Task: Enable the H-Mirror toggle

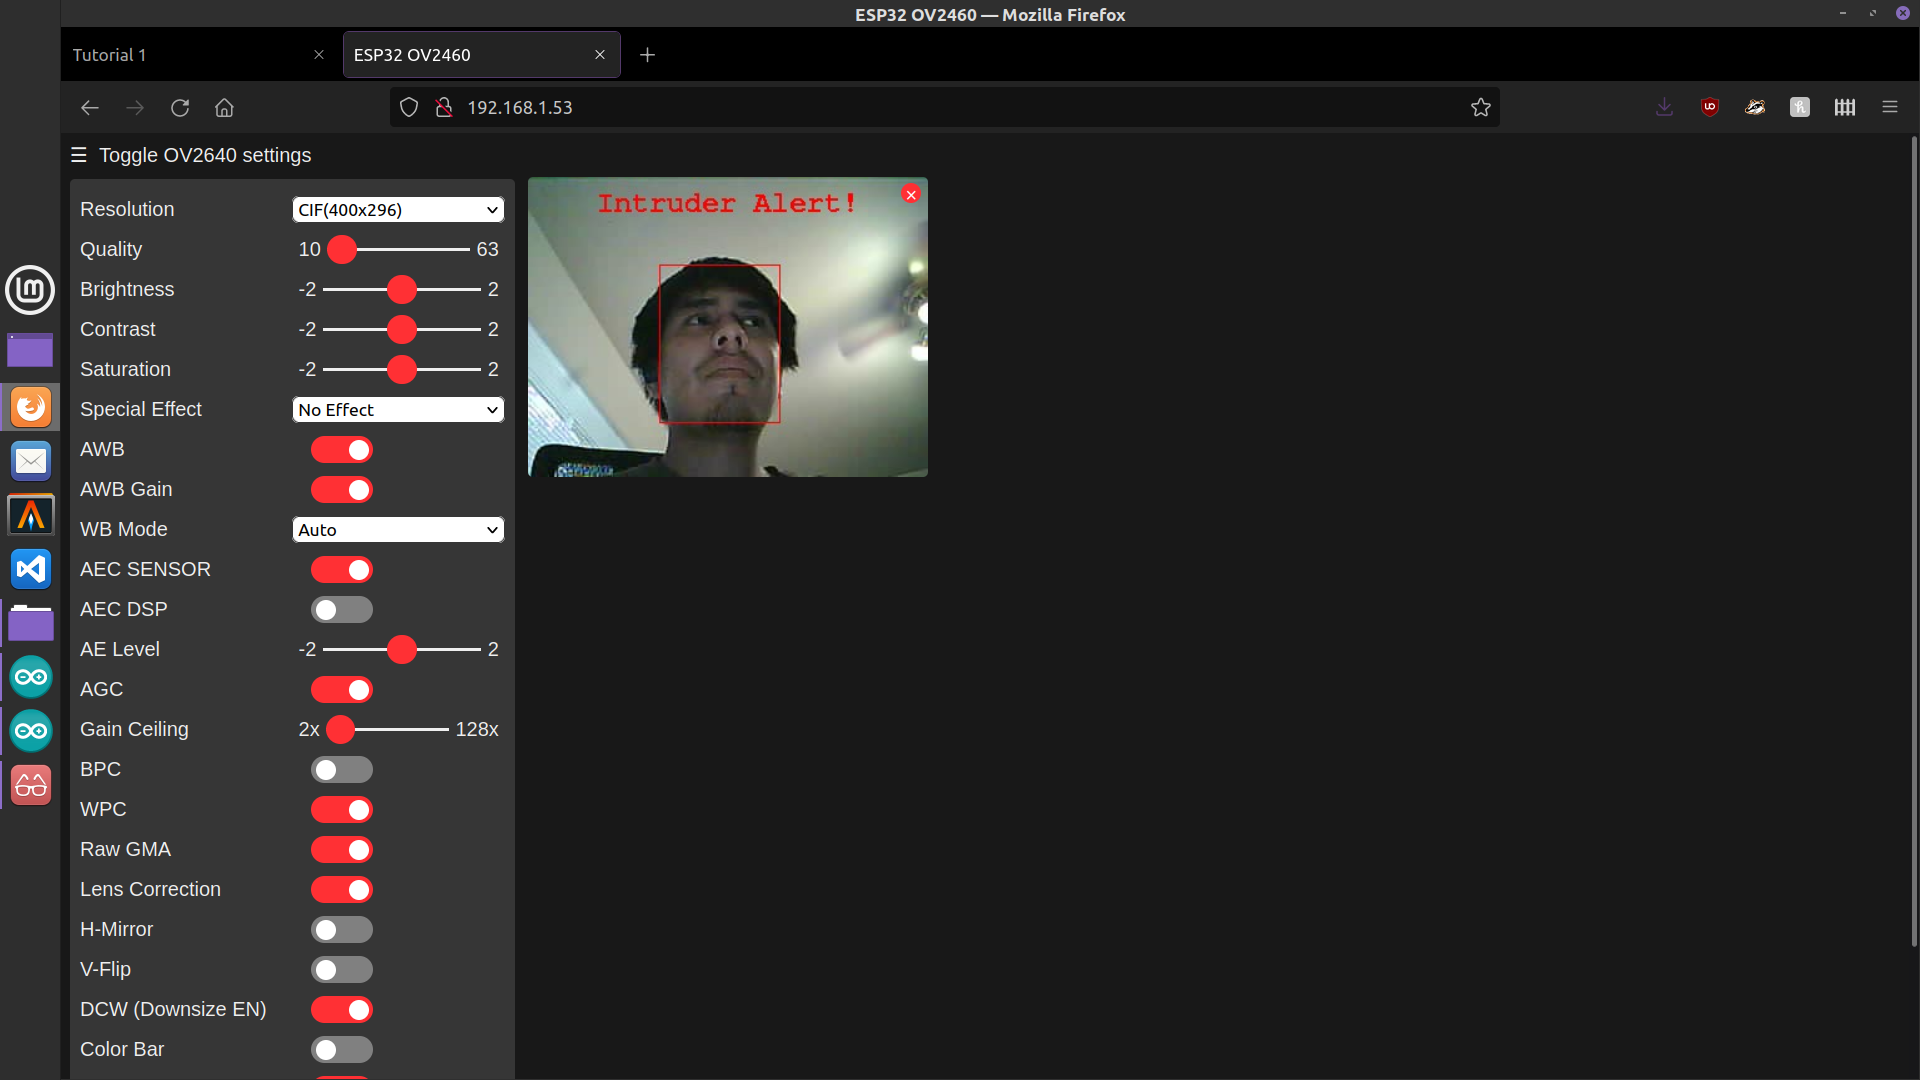Action: tap(342, 930)
